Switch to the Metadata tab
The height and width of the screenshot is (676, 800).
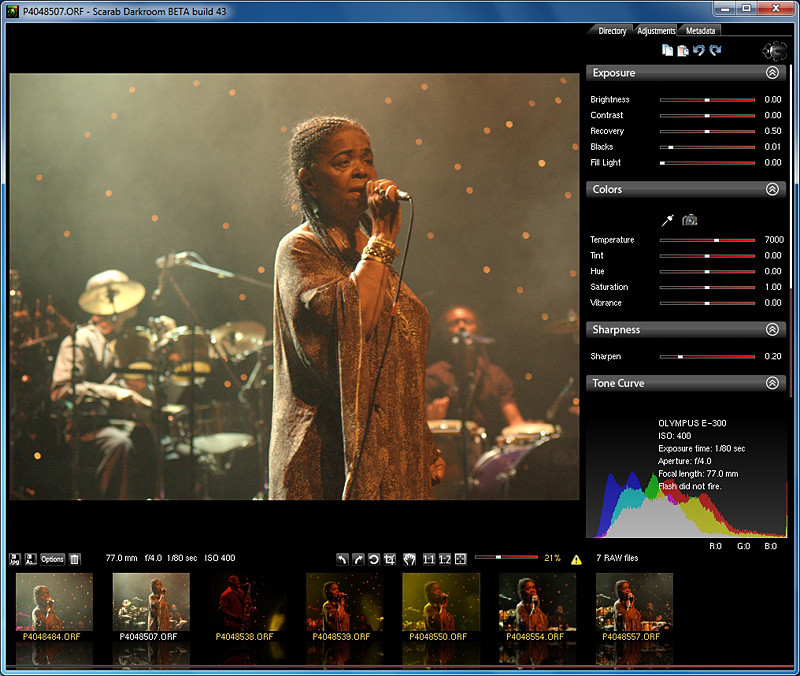point(700,31)
